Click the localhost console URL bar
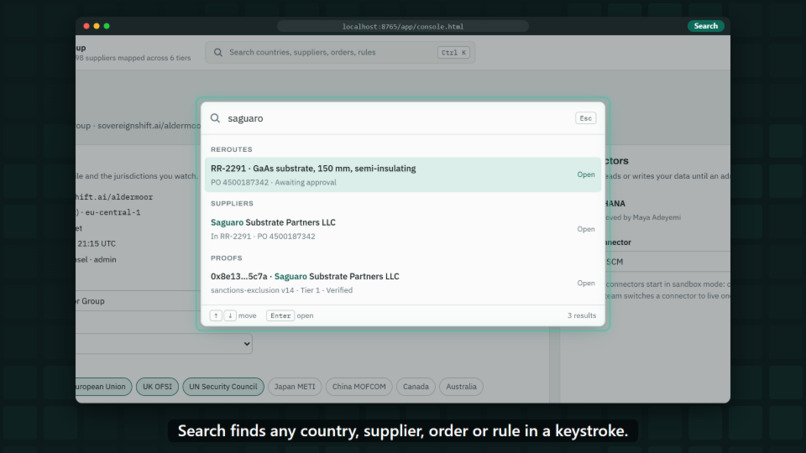The width and height of the screenshot is (806, 453). click(402, 26)
